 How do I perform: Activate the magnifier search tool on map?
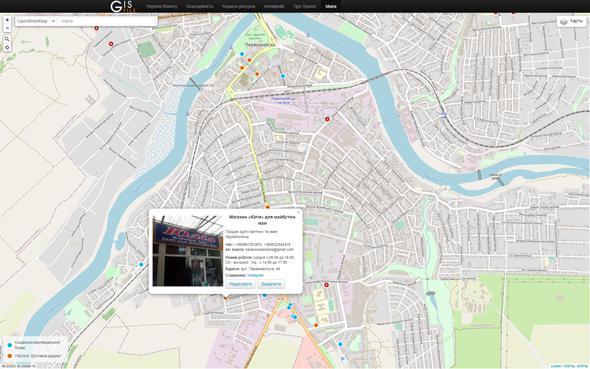(x=7, y=39)
